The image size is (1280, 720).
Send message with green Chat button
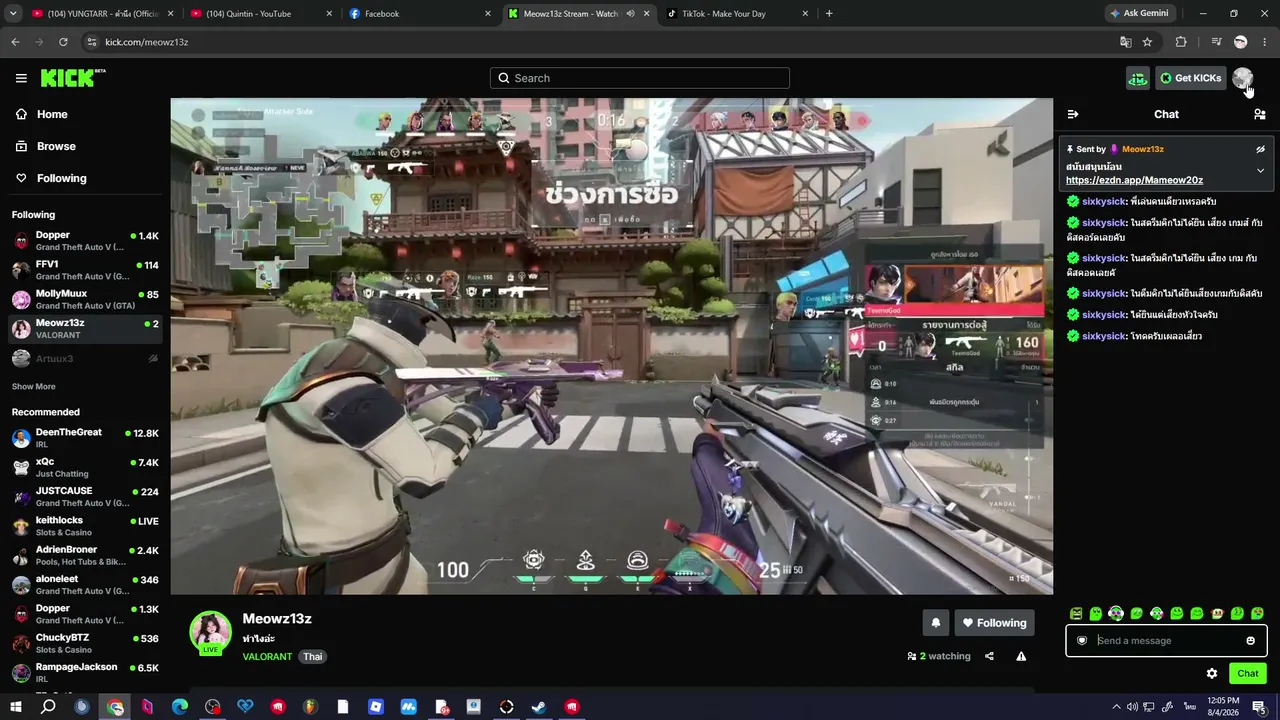point(1248,674)
